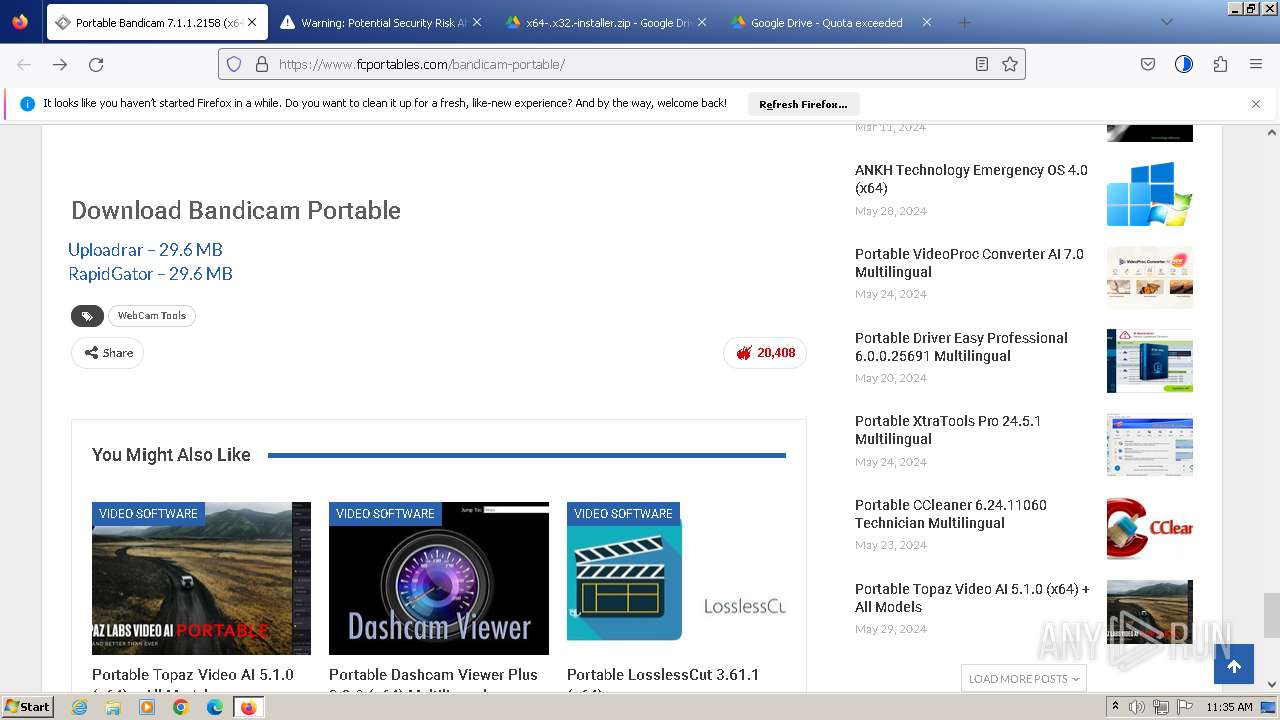1280x720 pixels.
Task: Open the tracking protection shield icon
Action: point(234,64)
